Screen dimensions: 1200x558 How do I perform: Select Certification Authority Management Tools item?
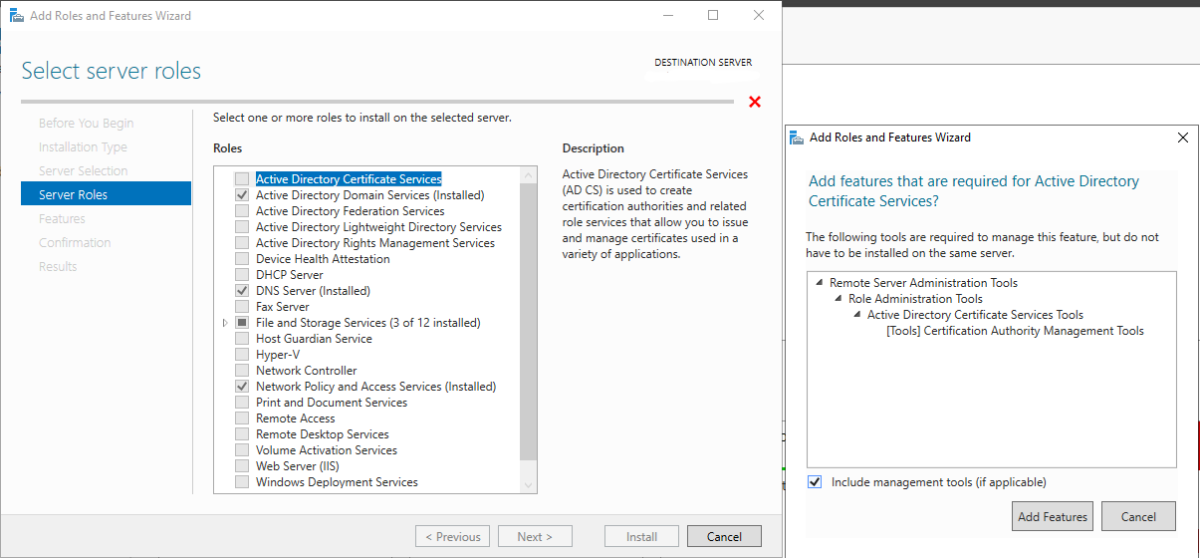(x=1014, y=331)
